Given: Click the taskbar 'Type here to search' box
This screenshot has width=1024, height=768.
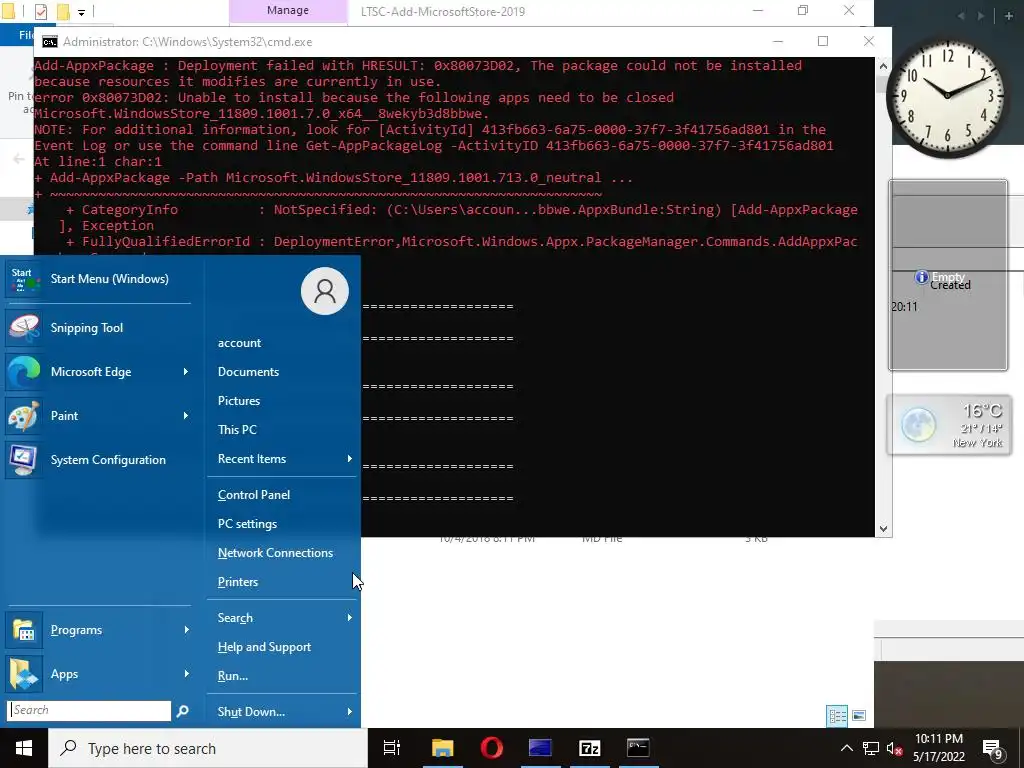Looking at the screenshot, I should click(x=208, y=748).
